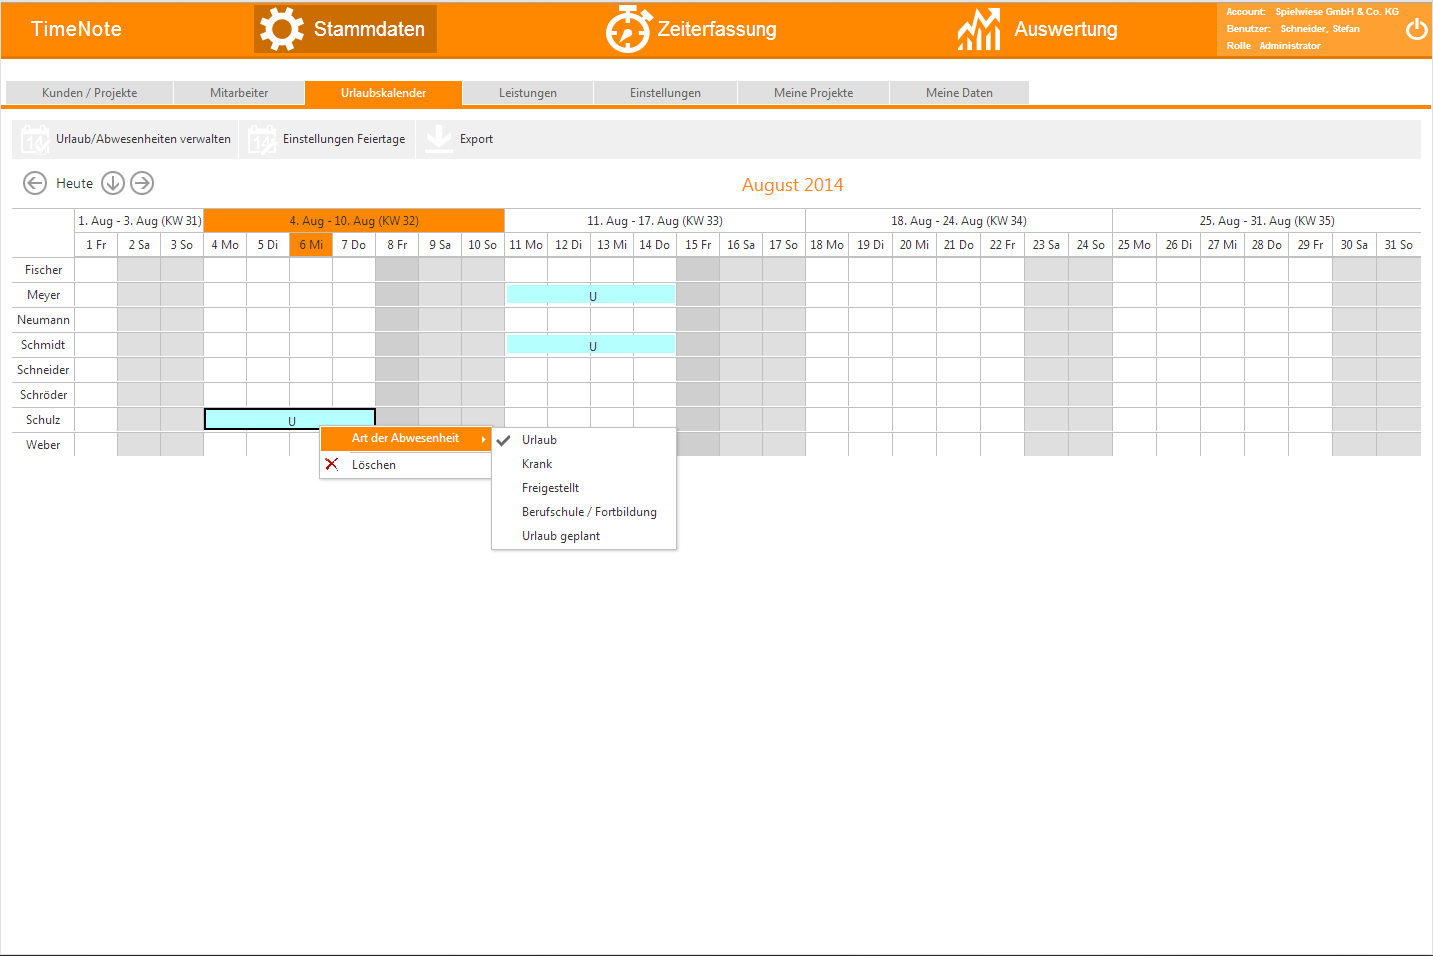Open Zeiterfassung via the stopwatch icon

pos(628,29)
